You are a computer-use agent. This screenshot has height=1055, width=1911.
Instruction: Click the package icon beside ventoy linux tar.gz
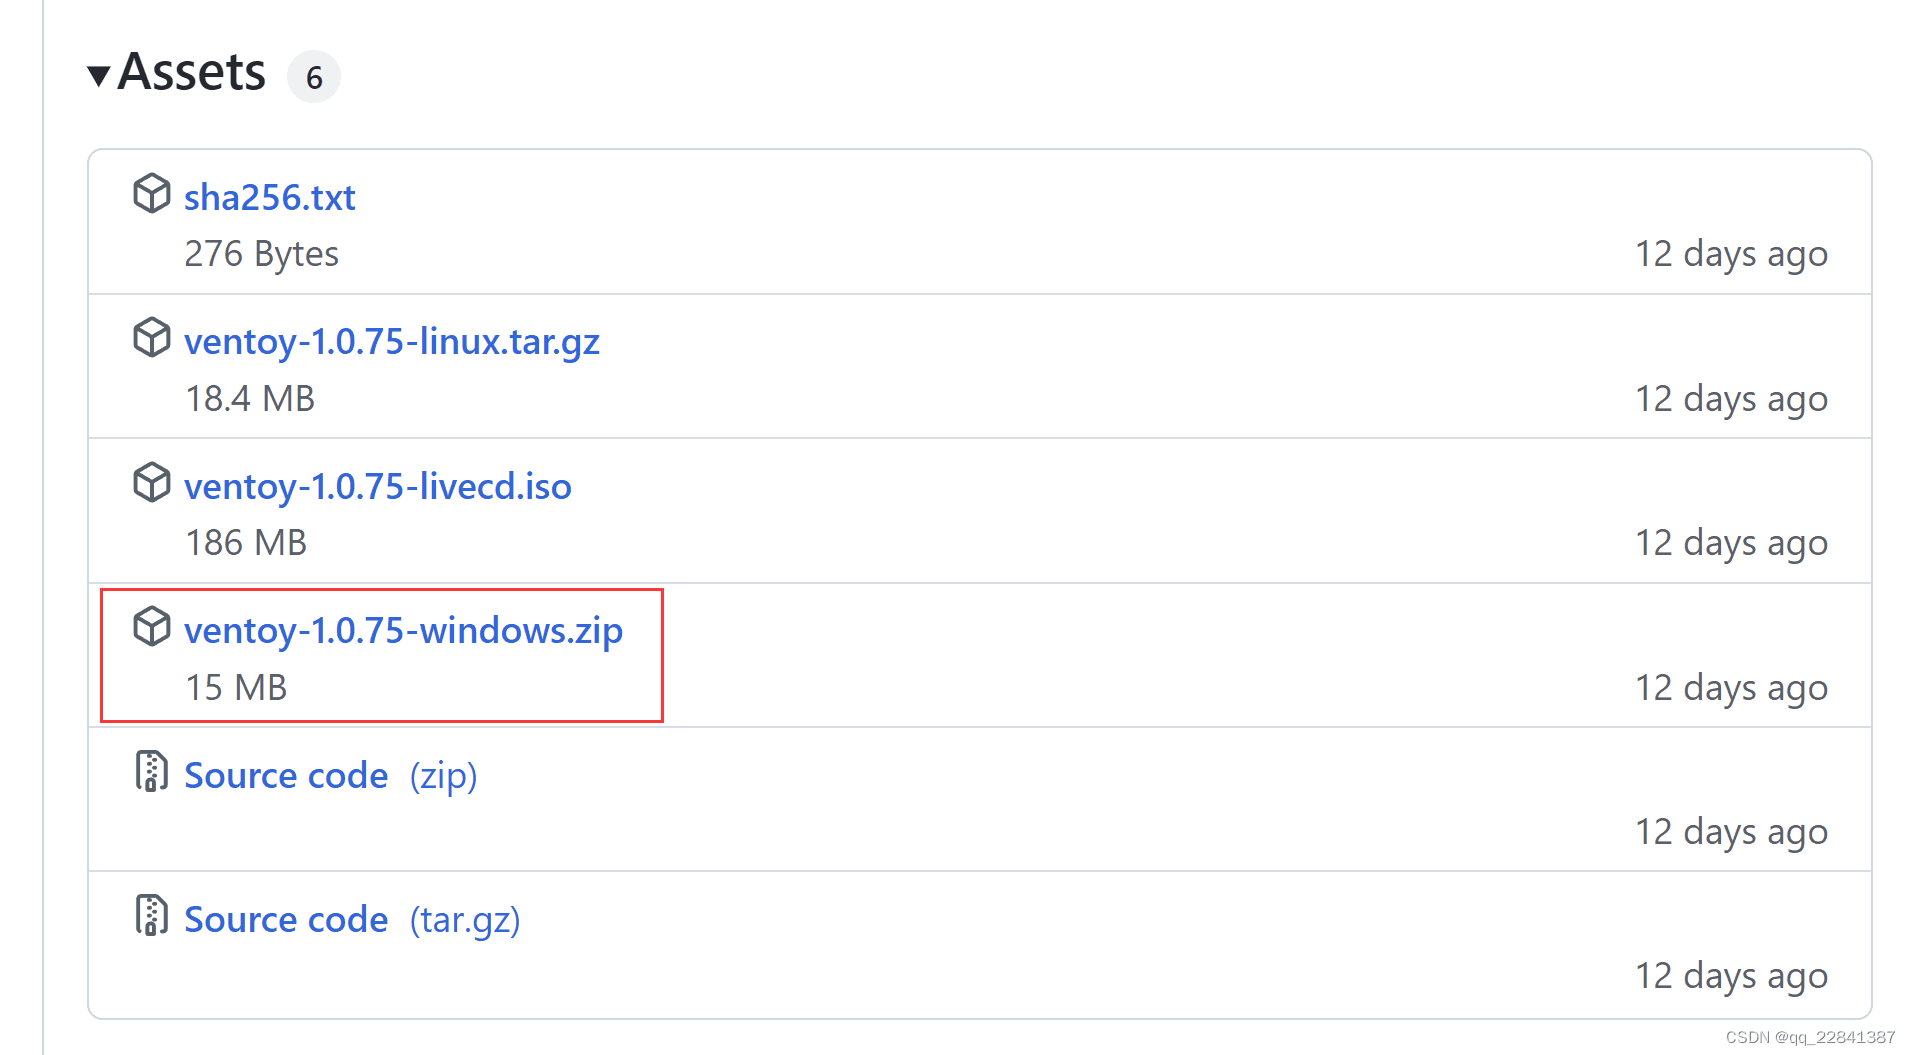(x=152, y=337)
